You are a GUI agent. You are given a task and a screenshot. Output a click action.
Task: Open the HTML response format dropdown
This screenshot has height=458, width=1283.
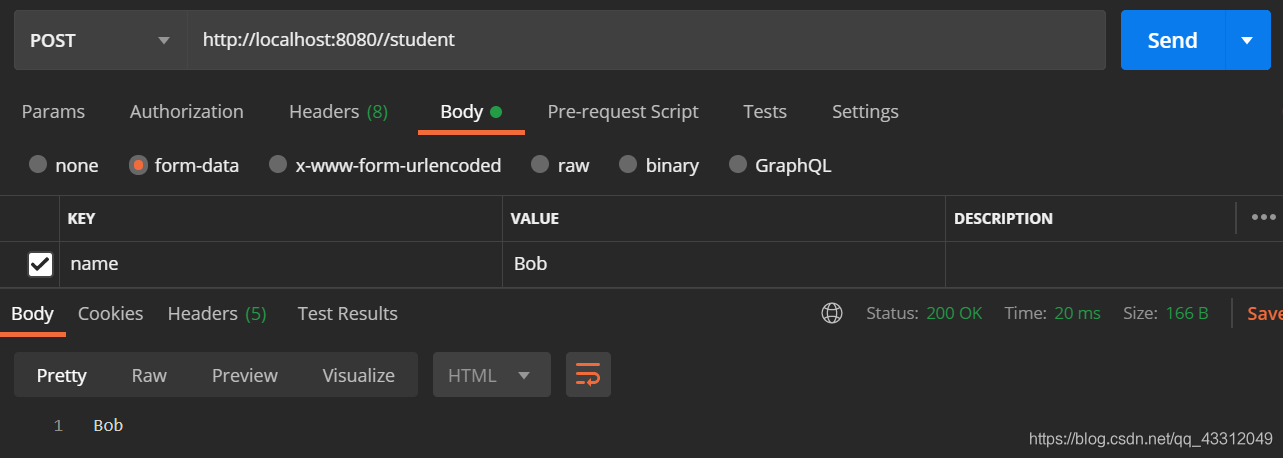[491, 375]
